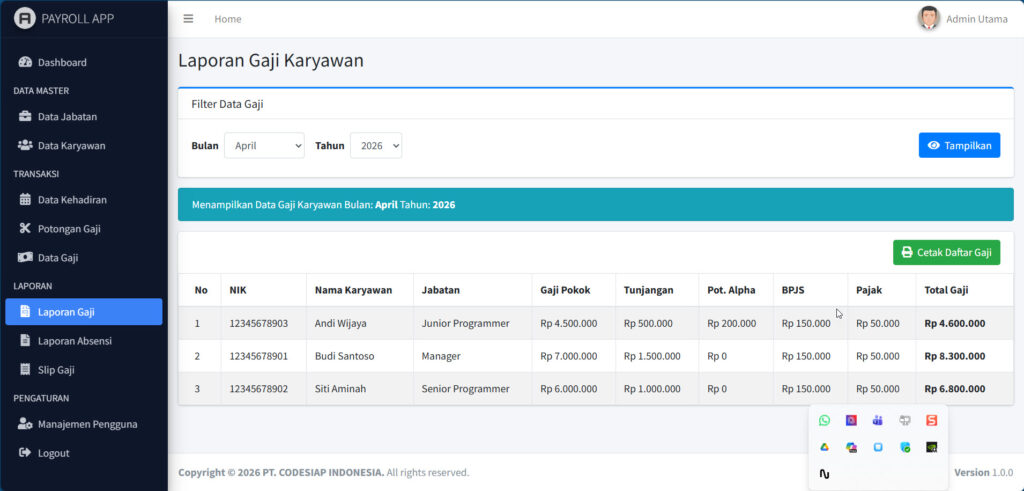This screenshot has height=491, width=1024.
Task: Click the printer icon on Cetak Daftar Gaji
Action: tap(907, 253)
